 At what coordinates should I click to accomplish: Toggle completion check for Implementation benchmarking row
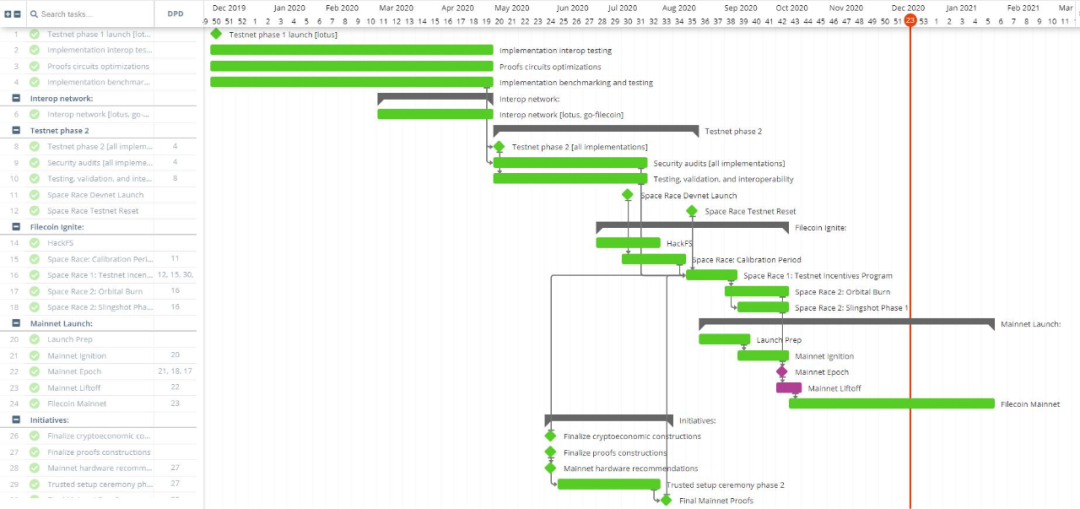[x=34, y=82]
